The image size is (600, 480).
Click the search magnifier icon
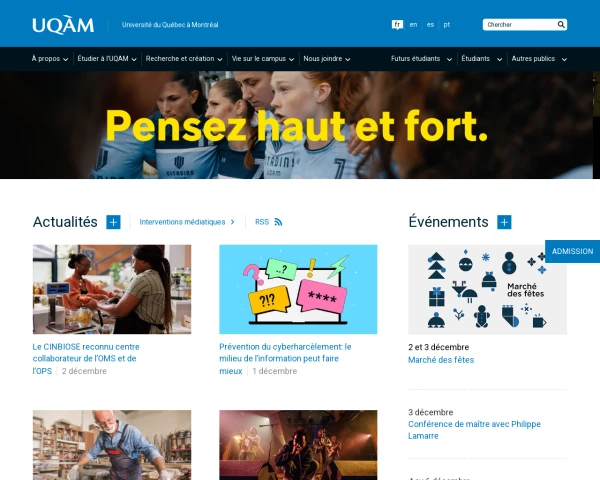tap(561, 24)
